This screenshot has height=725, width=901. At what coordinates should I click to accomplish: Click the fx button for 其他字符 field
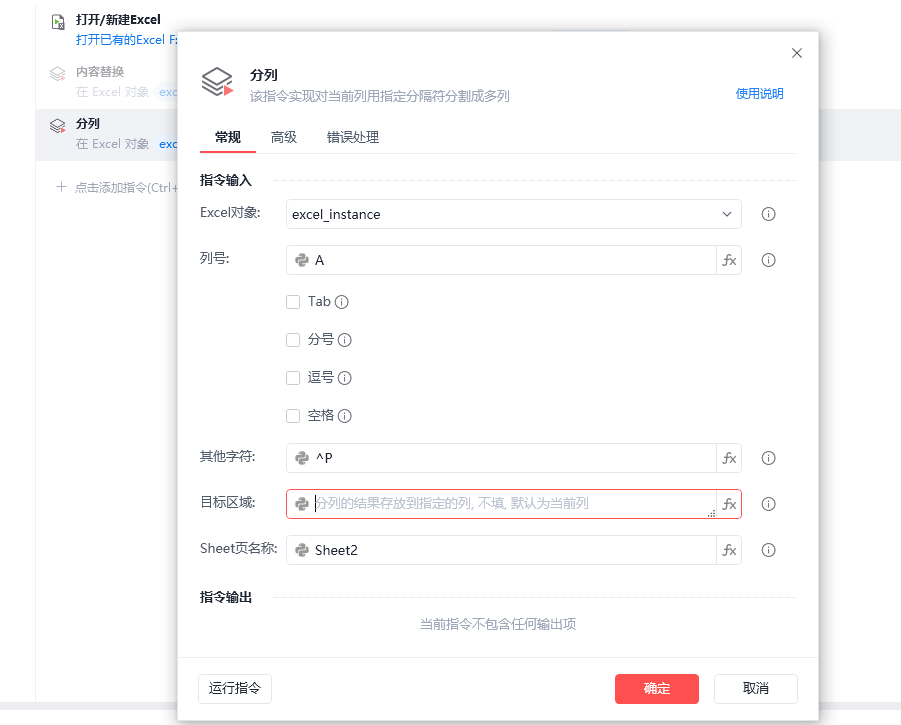pos(729,458)
